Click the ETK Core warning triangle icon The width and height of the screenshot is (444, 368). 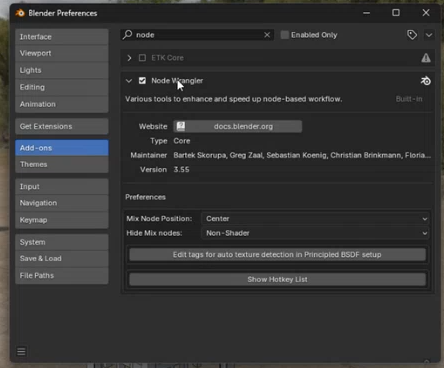(426, 58)
